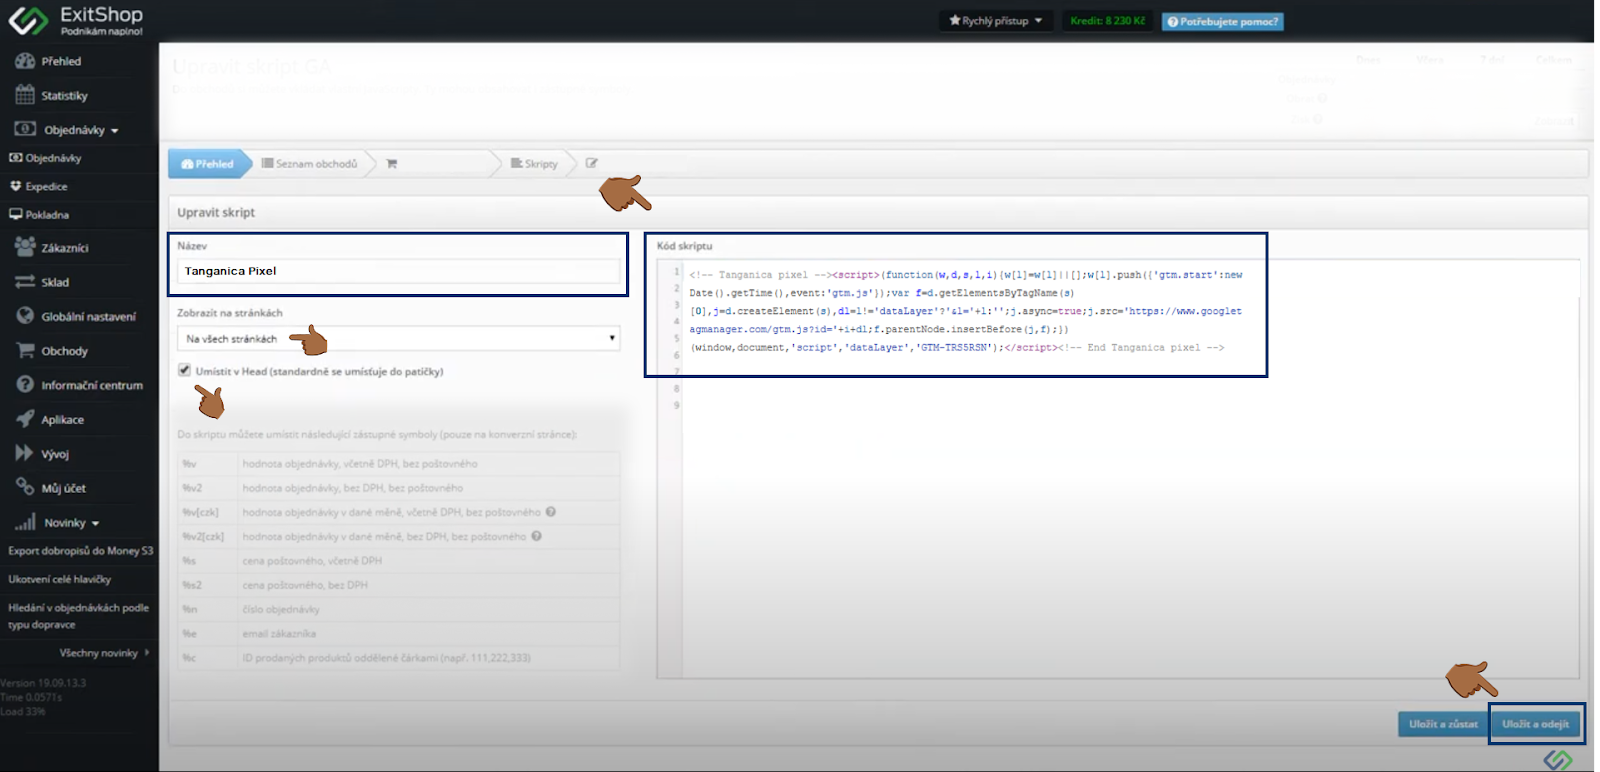The image size is (1600, 772).
Task: Go to Skripty breadcrumb
Action: (534, 163)
